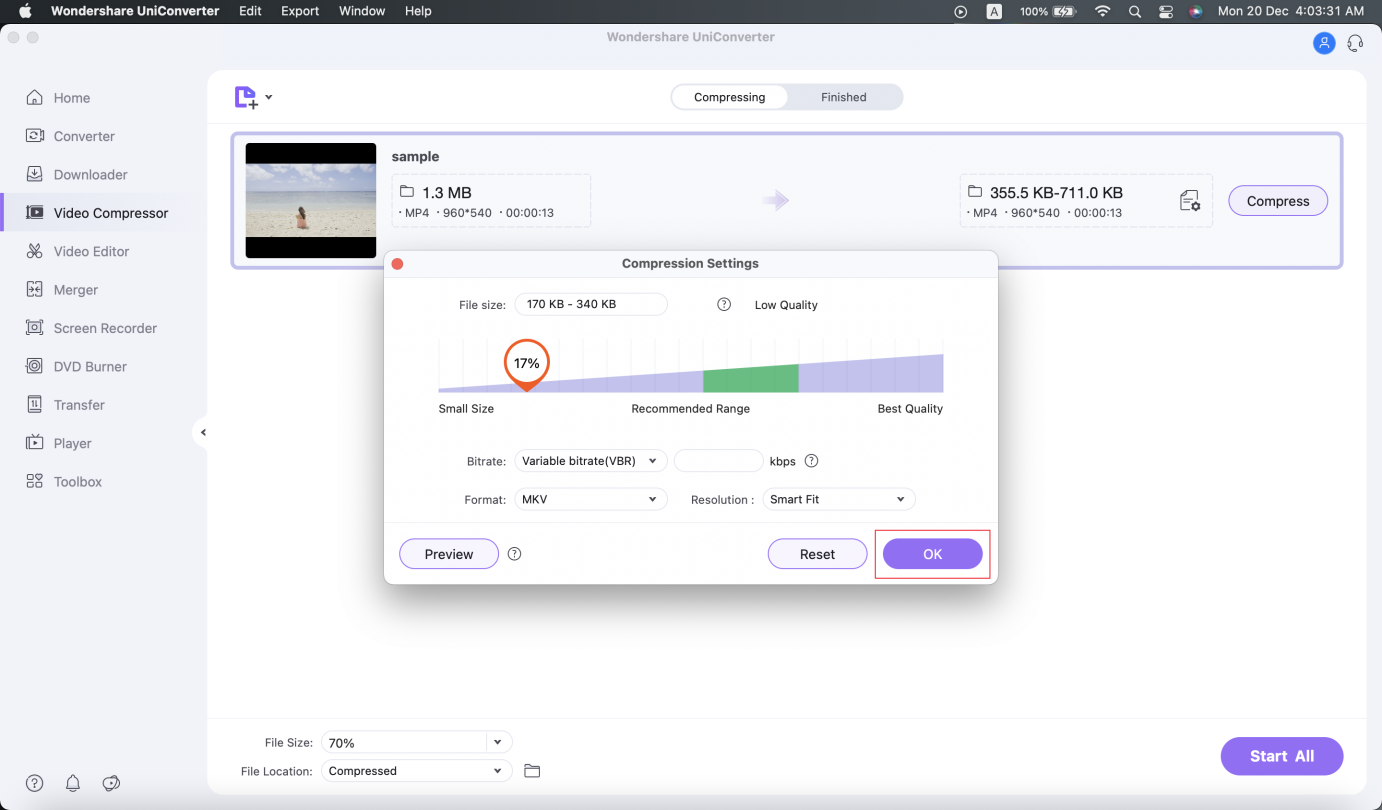The width and height of the screenshot is (1382, 810).
Task: Open the DVD Burner sidebar icon
Action: coord(35,366)
